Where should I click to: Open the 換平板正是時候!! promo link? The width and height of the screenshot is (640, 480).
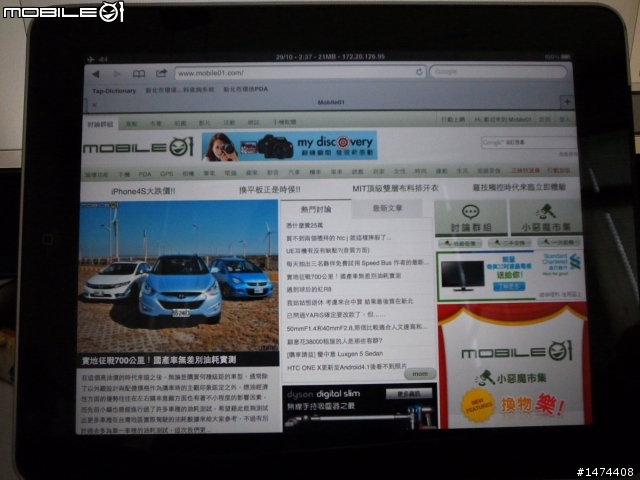click(x=270, y=190)
